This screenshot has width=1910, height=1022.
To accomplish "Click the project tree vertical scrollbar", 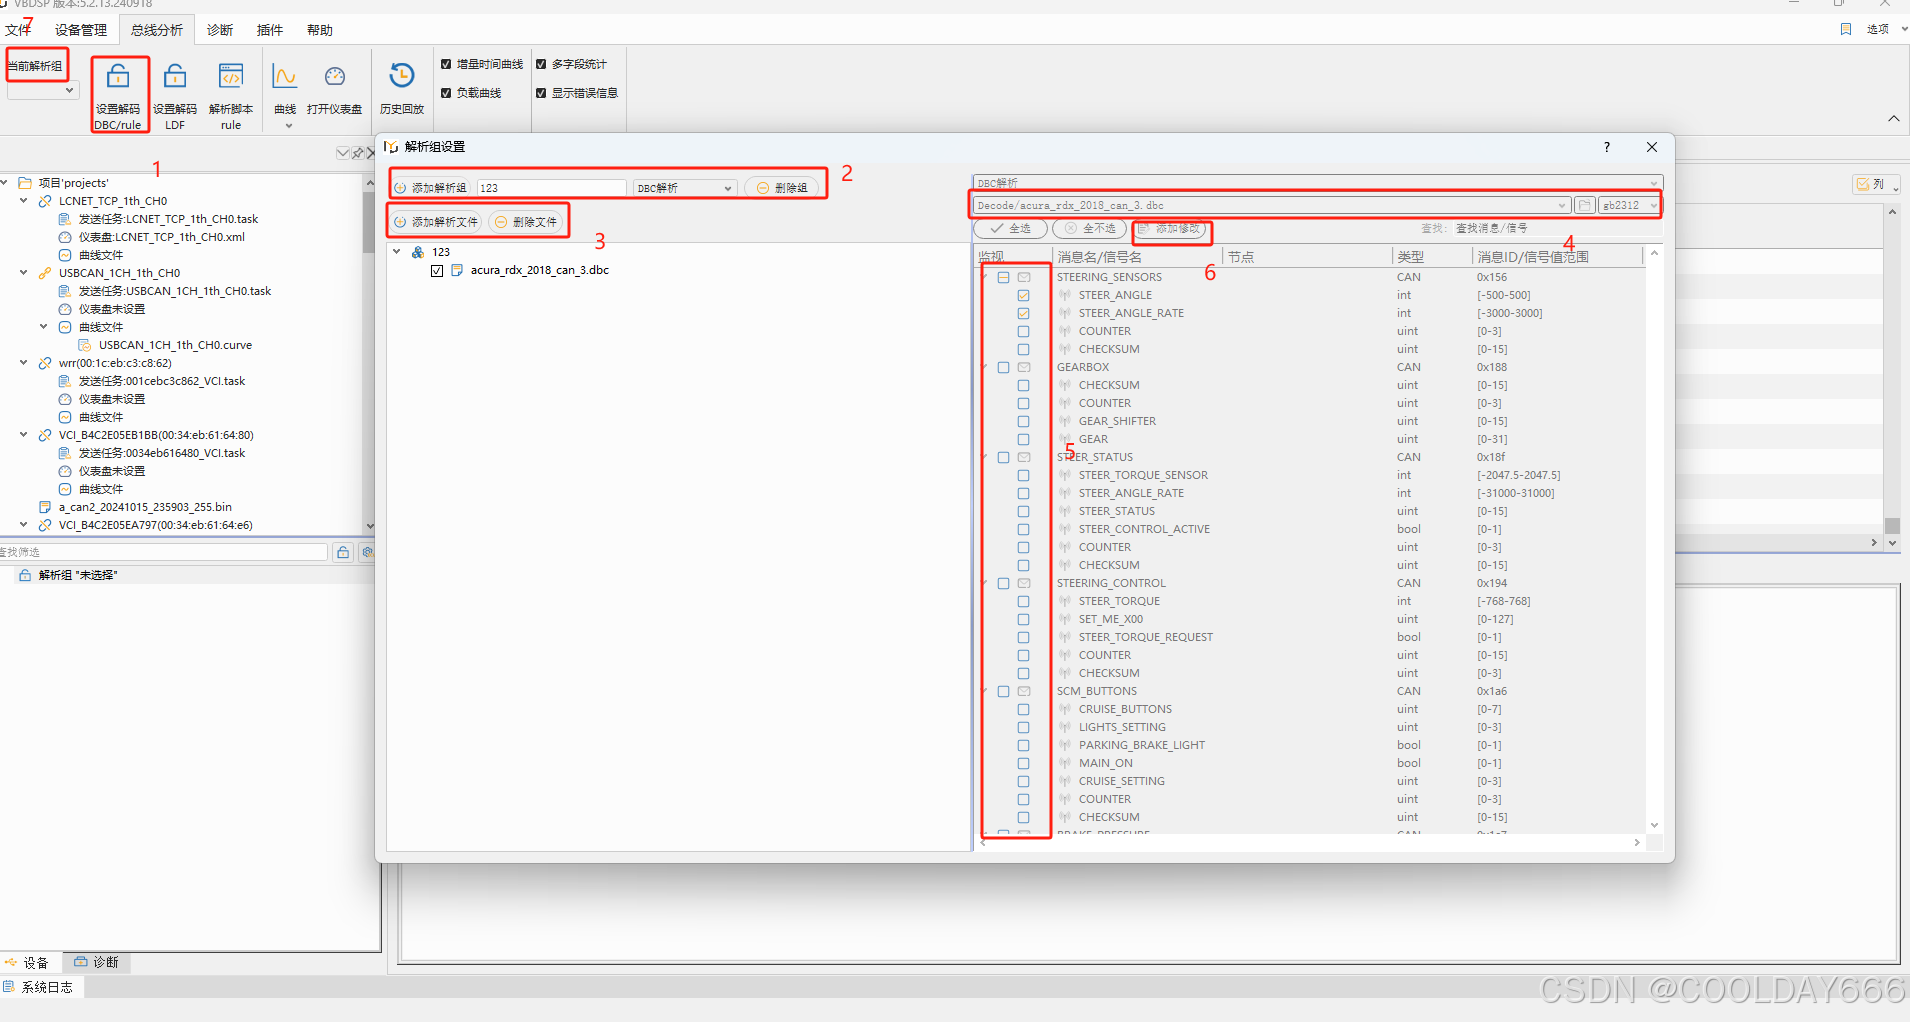I will click(369, 354).
